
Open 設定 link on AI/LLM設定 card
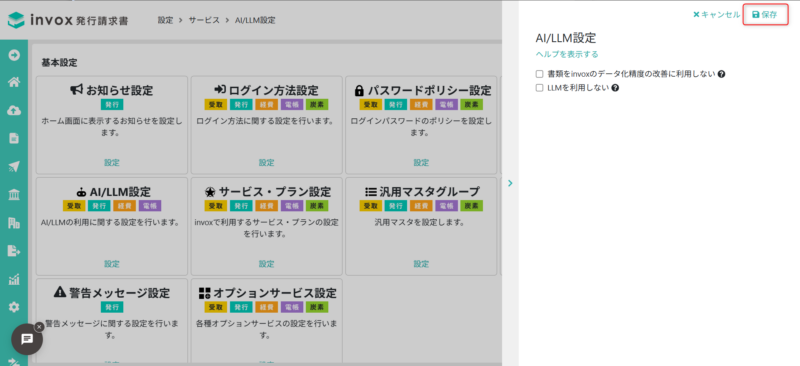pyautogui.click(x=112, y=264)
